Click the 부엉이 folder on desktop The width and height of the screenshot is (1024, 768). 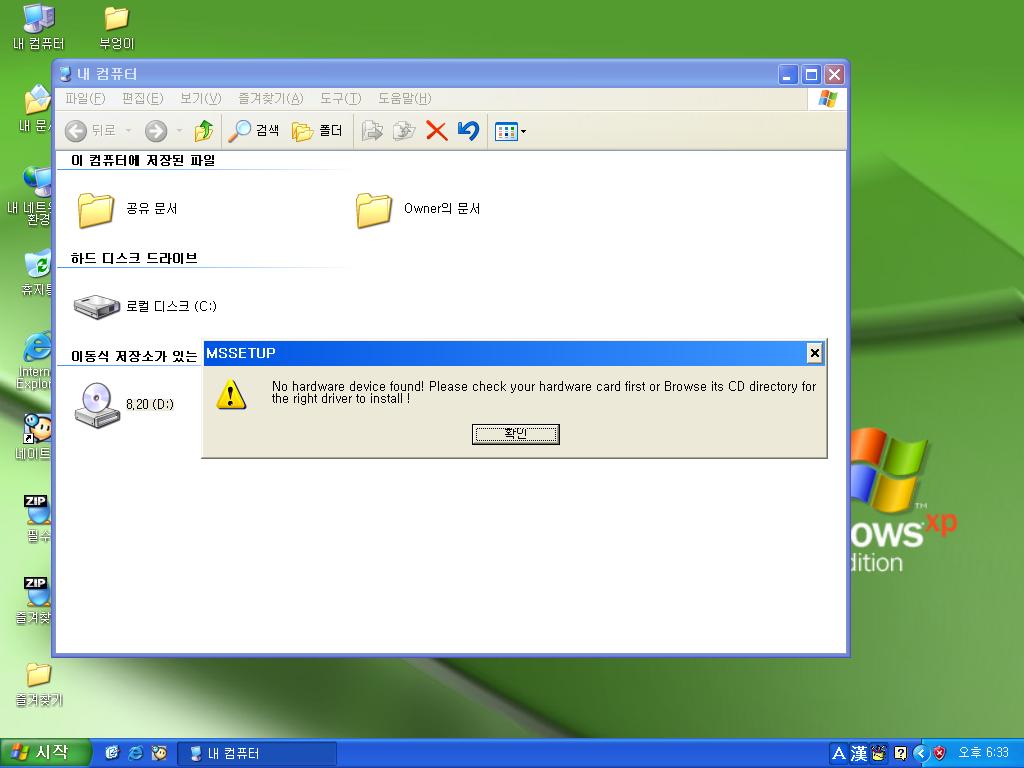point(116,27)
